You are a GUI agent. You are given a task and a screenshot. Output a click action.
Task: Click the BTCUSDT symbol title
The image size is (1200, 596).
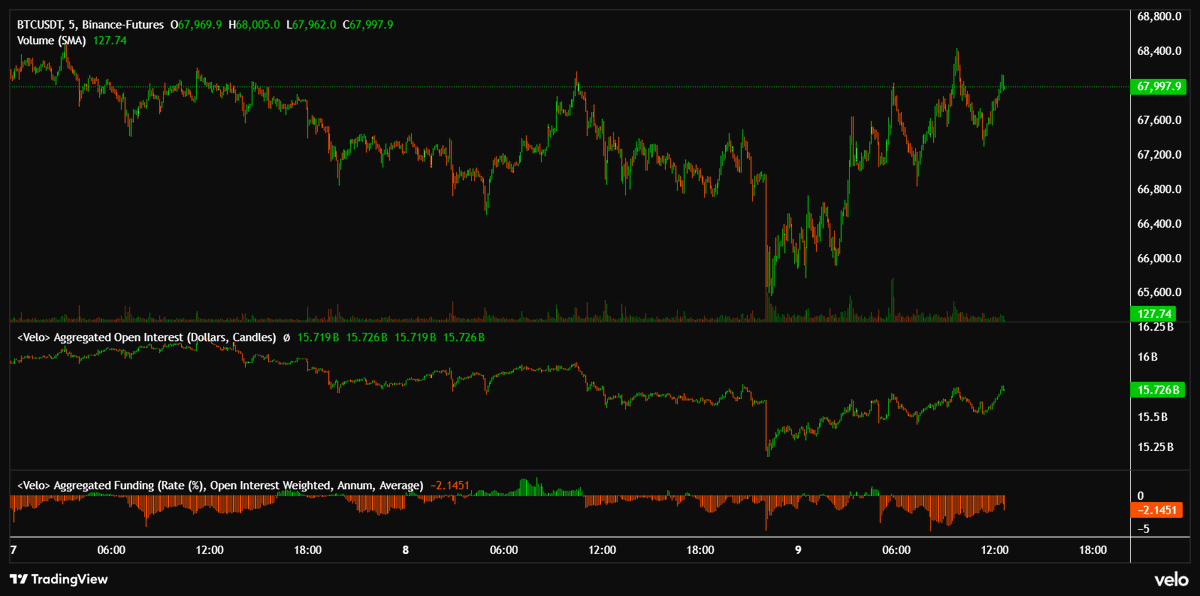coord(41,23)
